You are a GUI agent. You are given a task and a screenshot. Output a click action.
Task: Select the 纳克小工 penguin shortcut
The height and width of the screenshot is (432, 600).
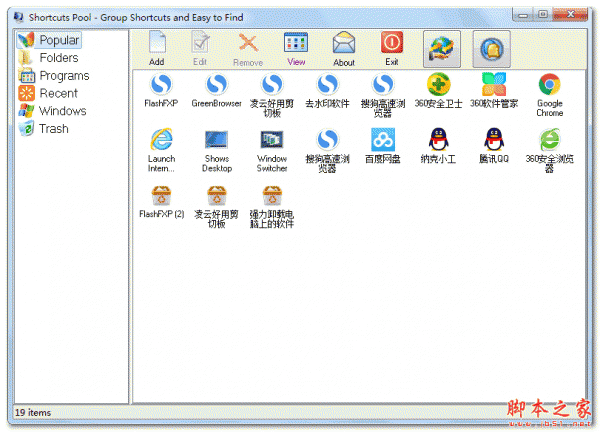point(439,147)
